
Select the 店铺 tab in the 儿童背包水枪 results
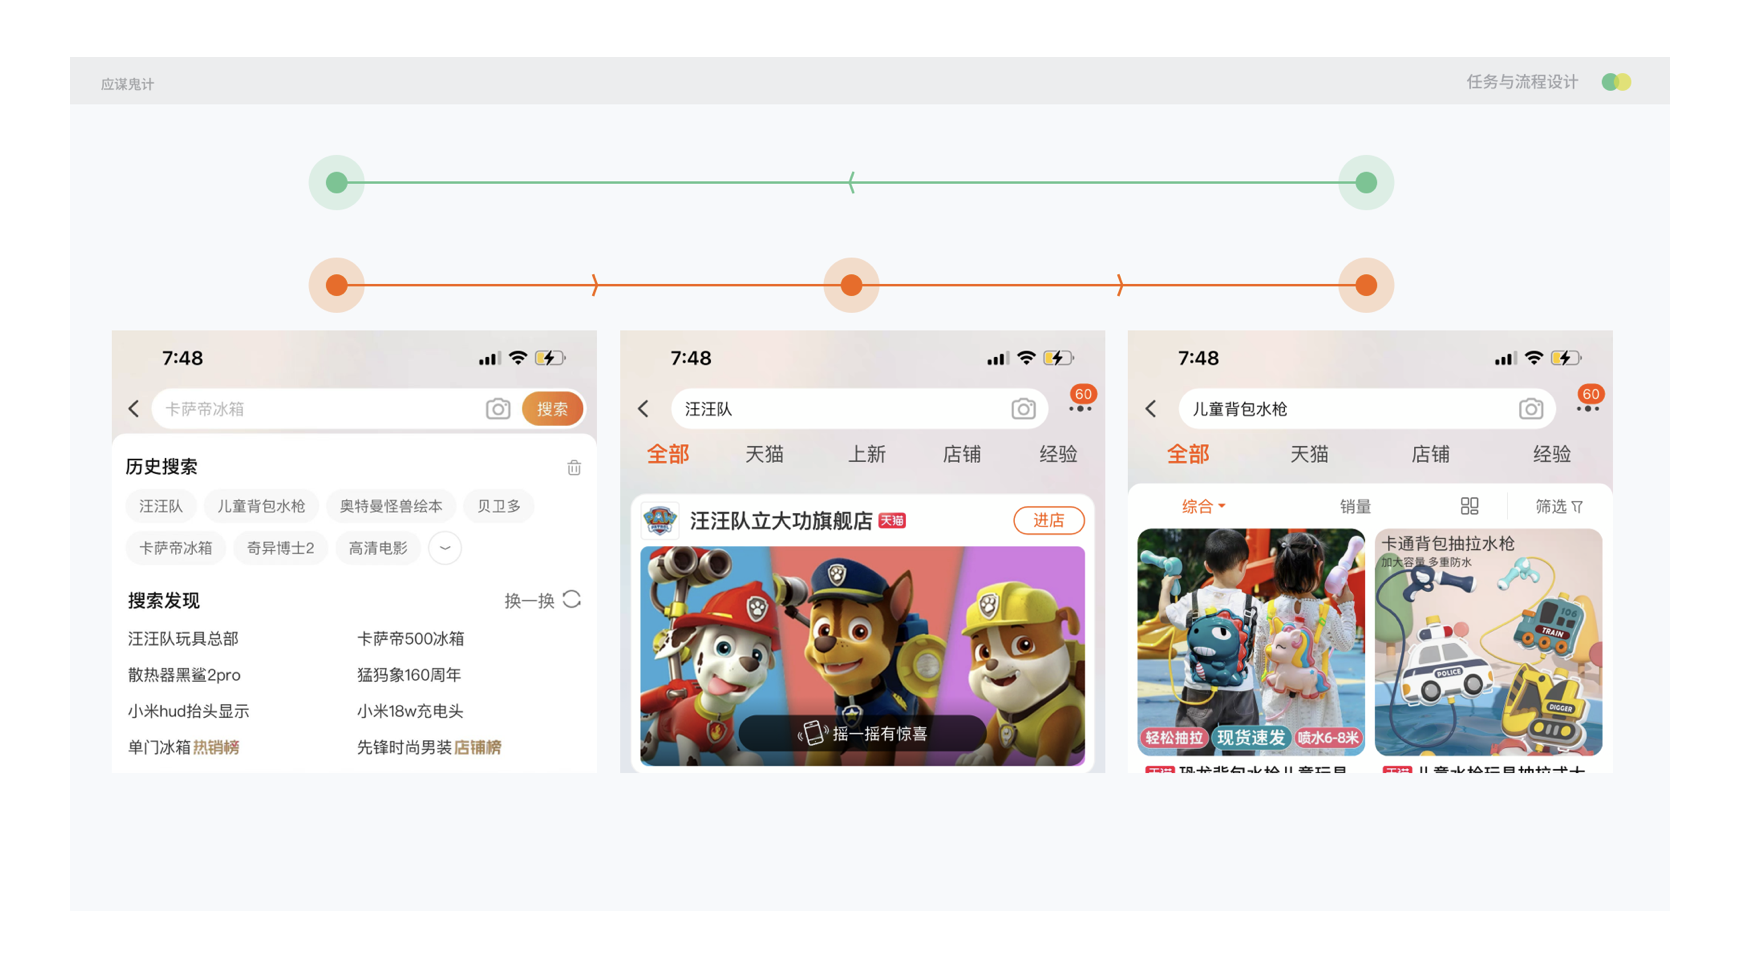coord(1429,455)
